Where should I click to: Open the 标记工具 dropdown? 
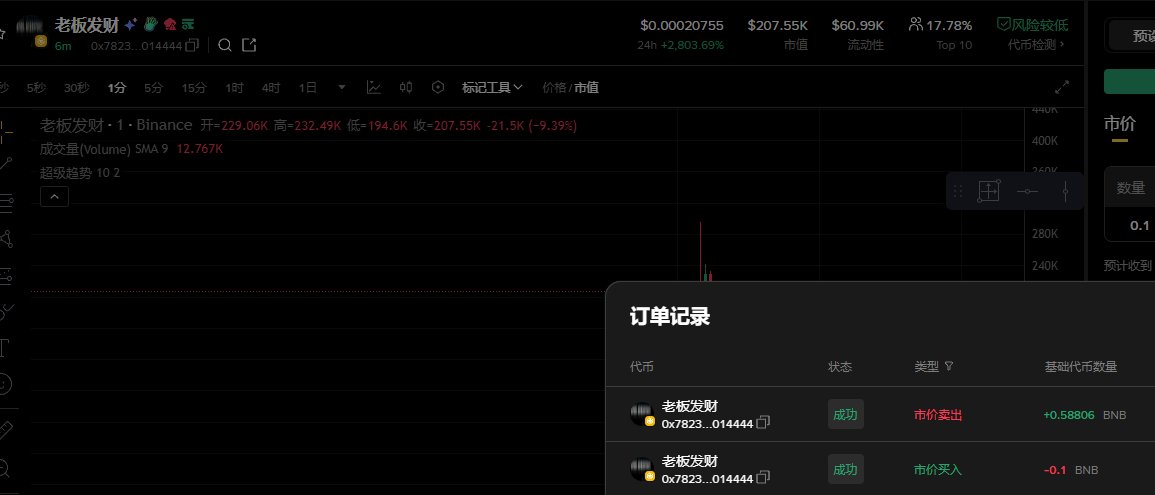[x=492, y=88]
